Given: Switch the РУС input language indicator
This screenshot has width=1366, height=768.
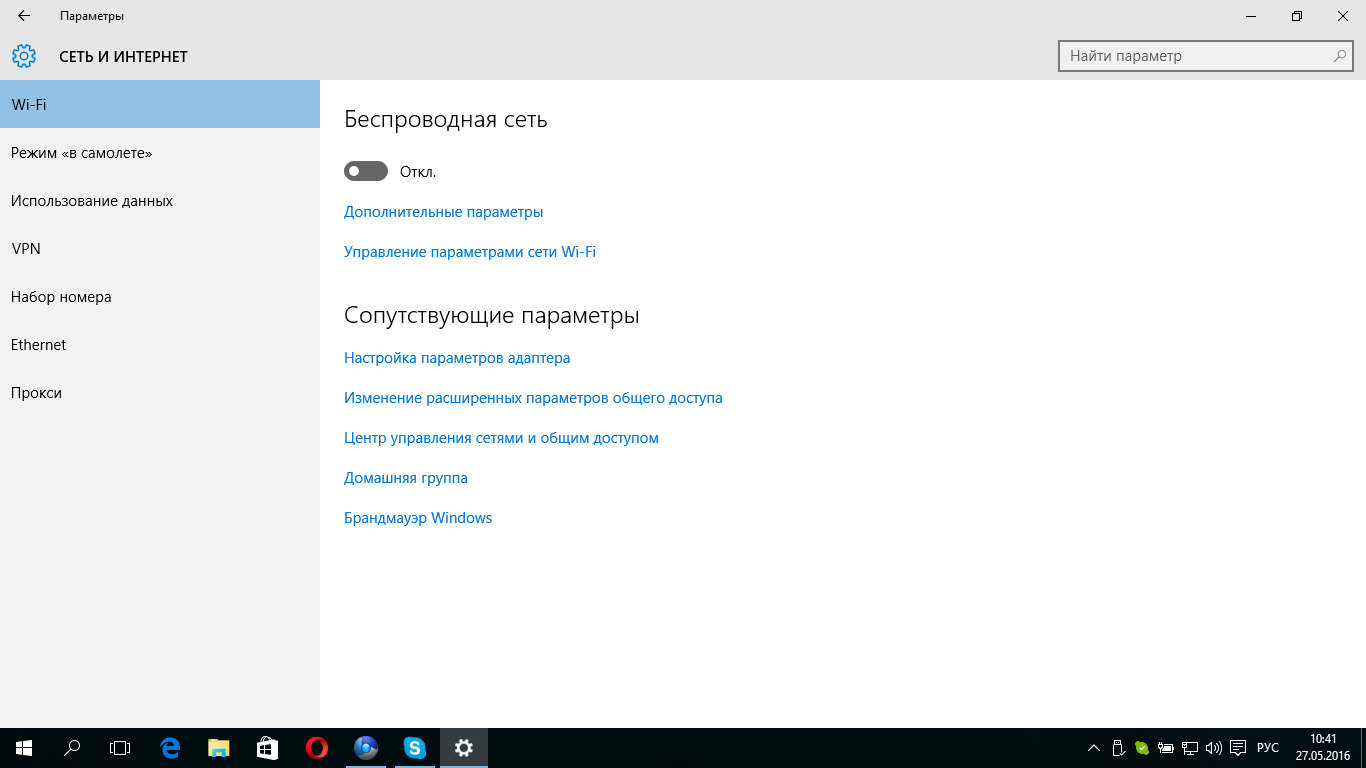Looking at the screenshot, I should click(1267, 747).
